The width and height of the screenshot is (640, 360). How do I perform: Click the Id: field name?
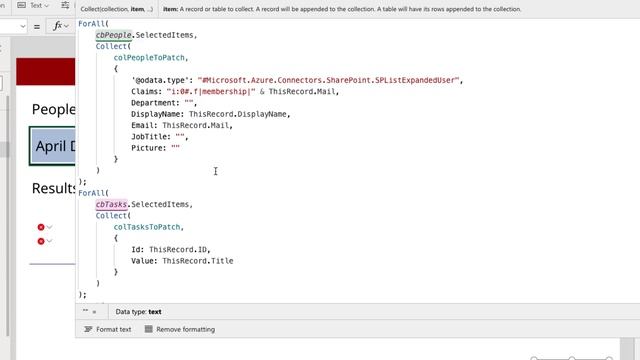[x=138, y=249]
